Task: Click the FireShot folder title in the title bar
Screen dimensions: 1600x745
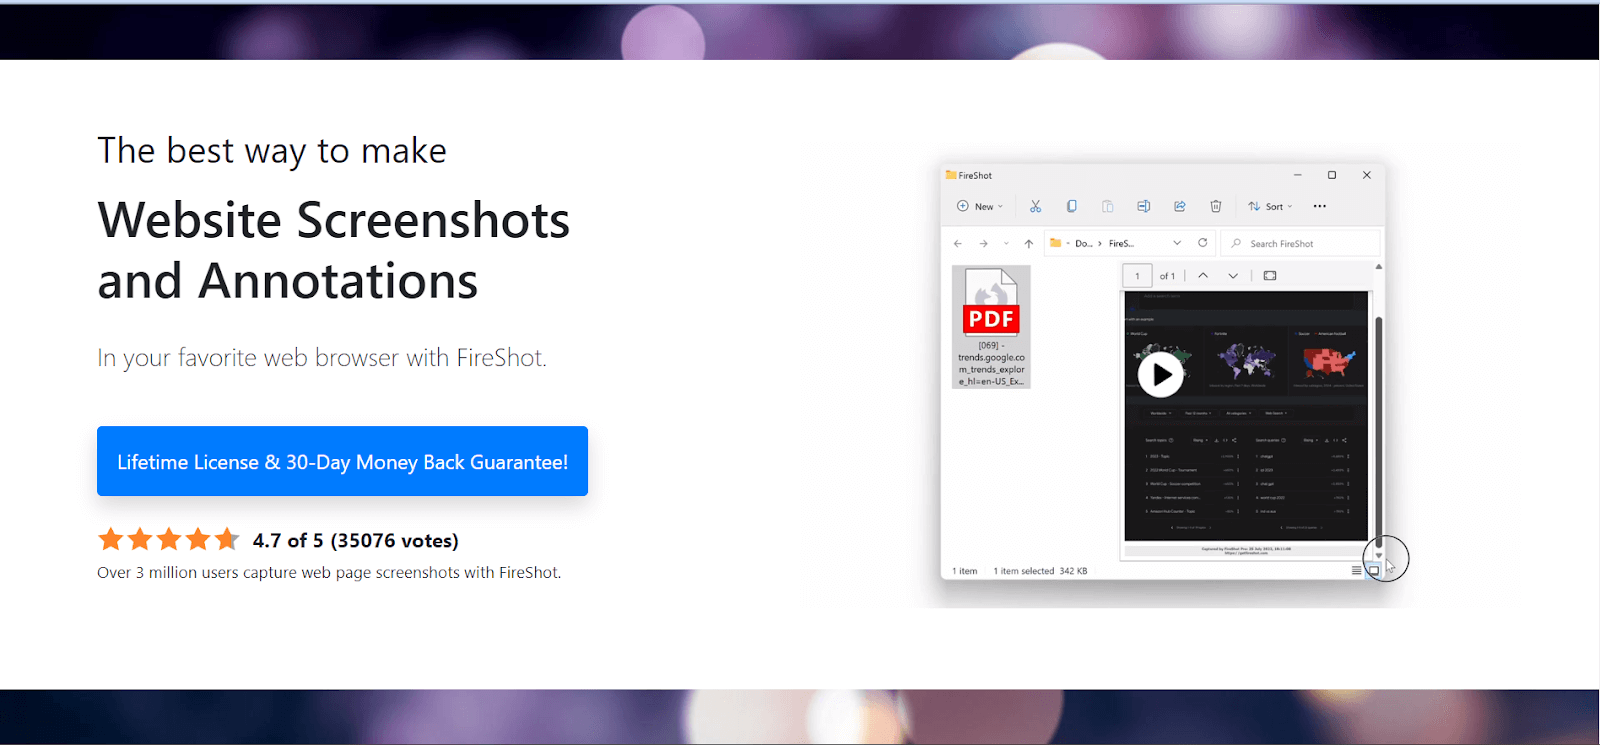Action: click(975, 176)
